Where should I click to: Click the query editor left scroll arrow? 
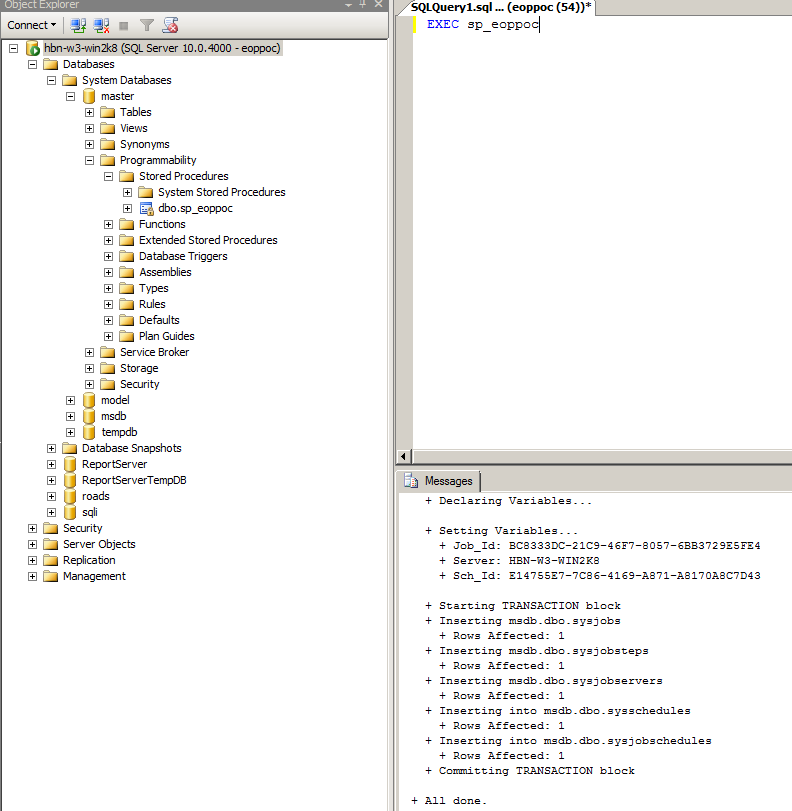404,456
